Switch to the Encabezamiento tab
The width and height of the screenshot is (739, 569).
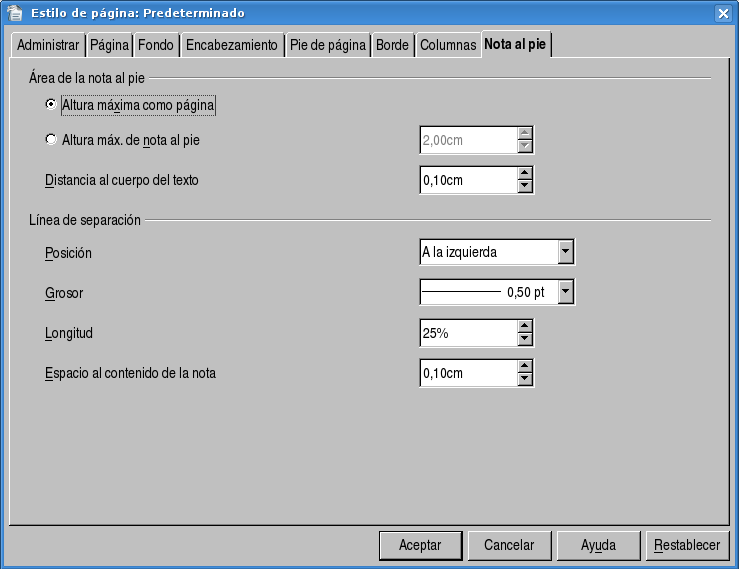(232, 46)
